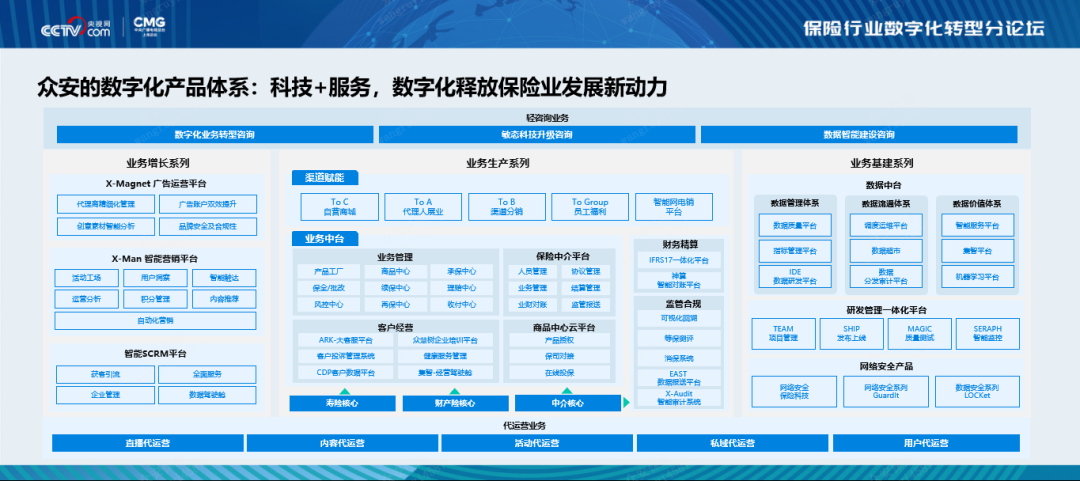
Task: Click the 用户洞察 box
Action: tap(155, 278)
